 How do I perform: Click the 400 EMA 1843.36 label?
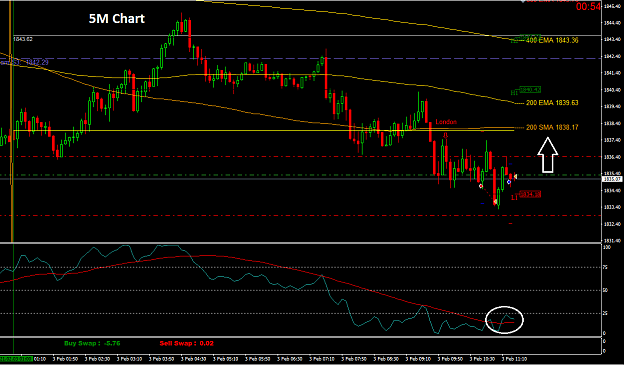pyautogui.click(x=552, y=40)
